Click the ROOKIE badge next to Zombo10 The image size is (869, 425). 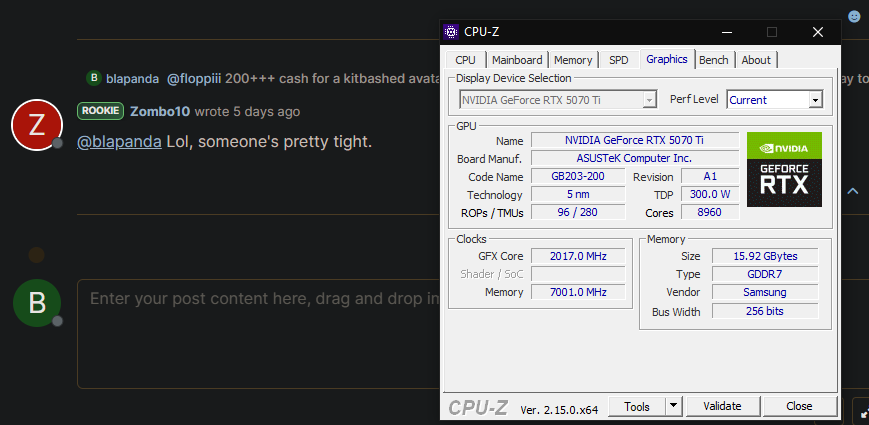100,111
